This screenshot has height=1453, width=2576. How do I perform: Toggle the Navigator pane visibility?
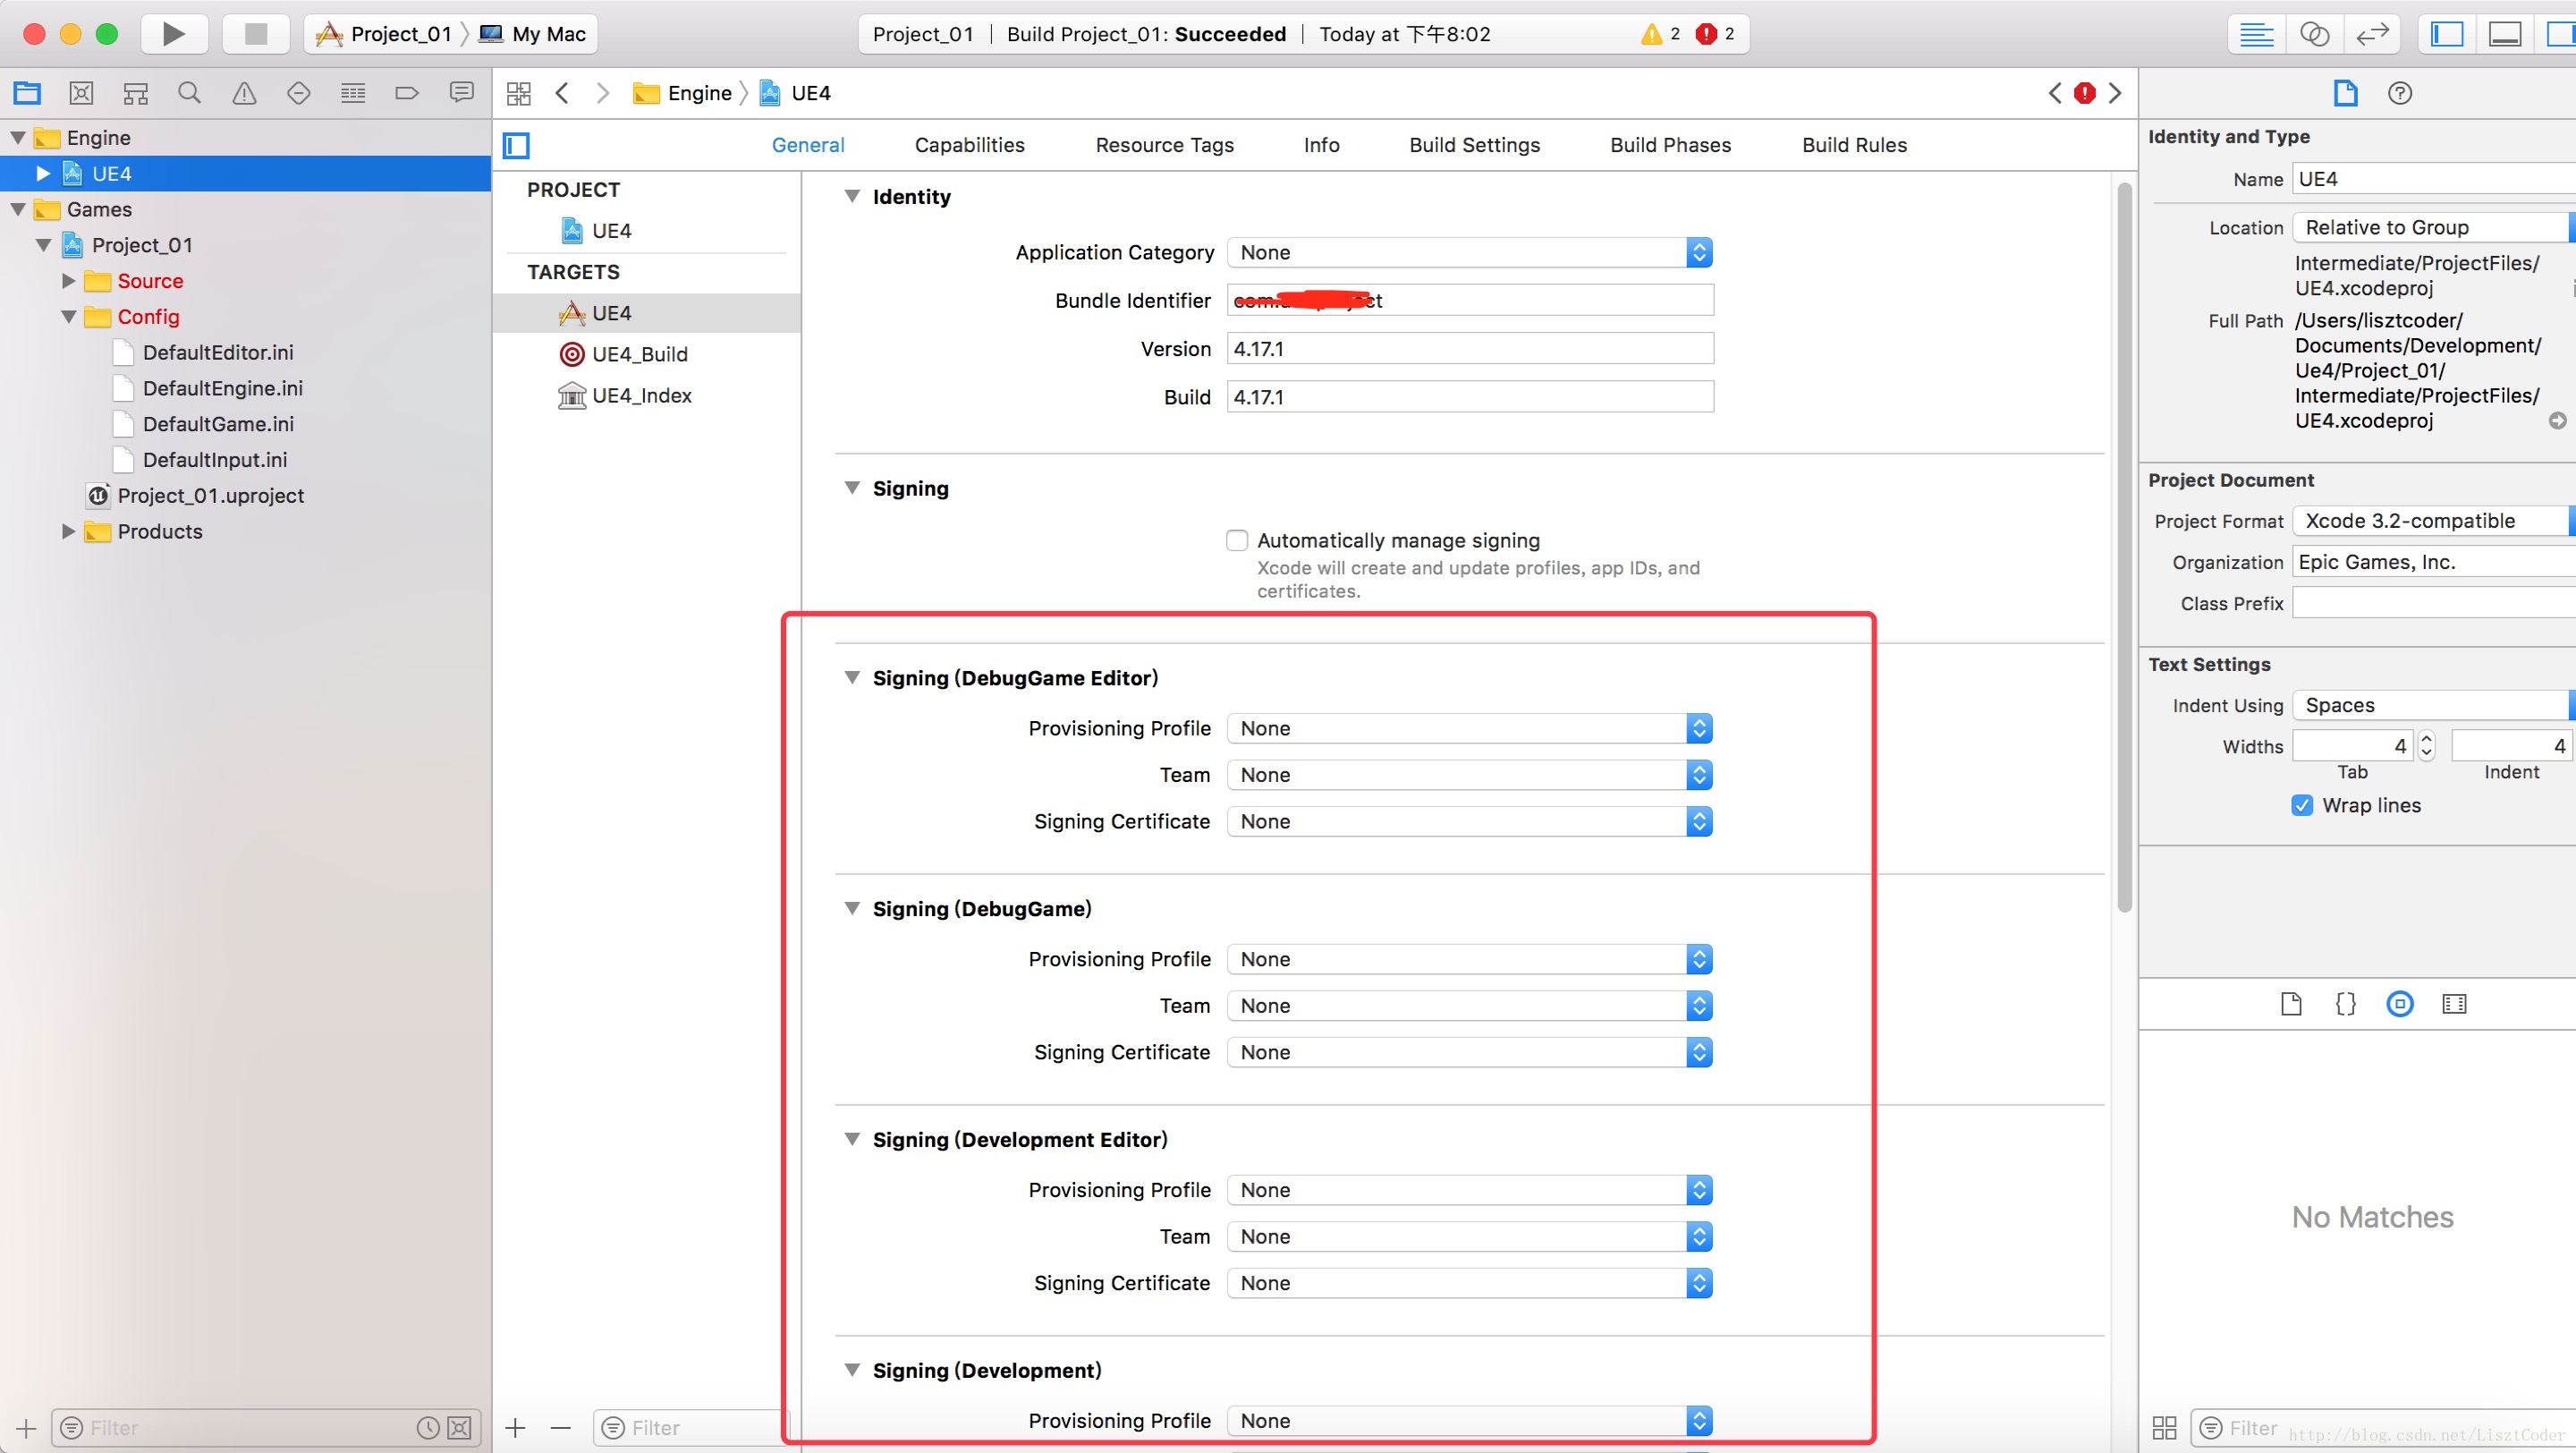pyautogui.click(x=2447, y=34)
